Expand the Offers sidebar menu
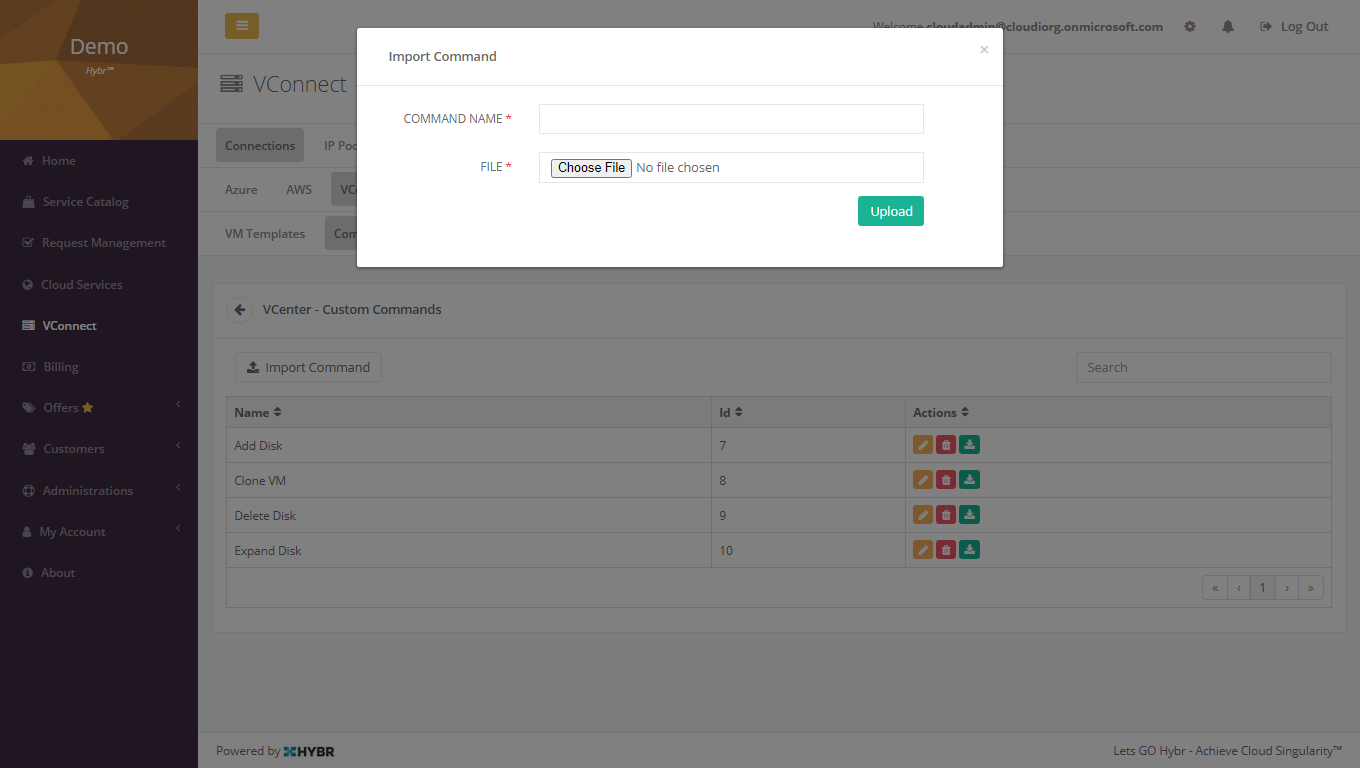The height and width of the screenshot is (768, 1360). coord(98,408)
